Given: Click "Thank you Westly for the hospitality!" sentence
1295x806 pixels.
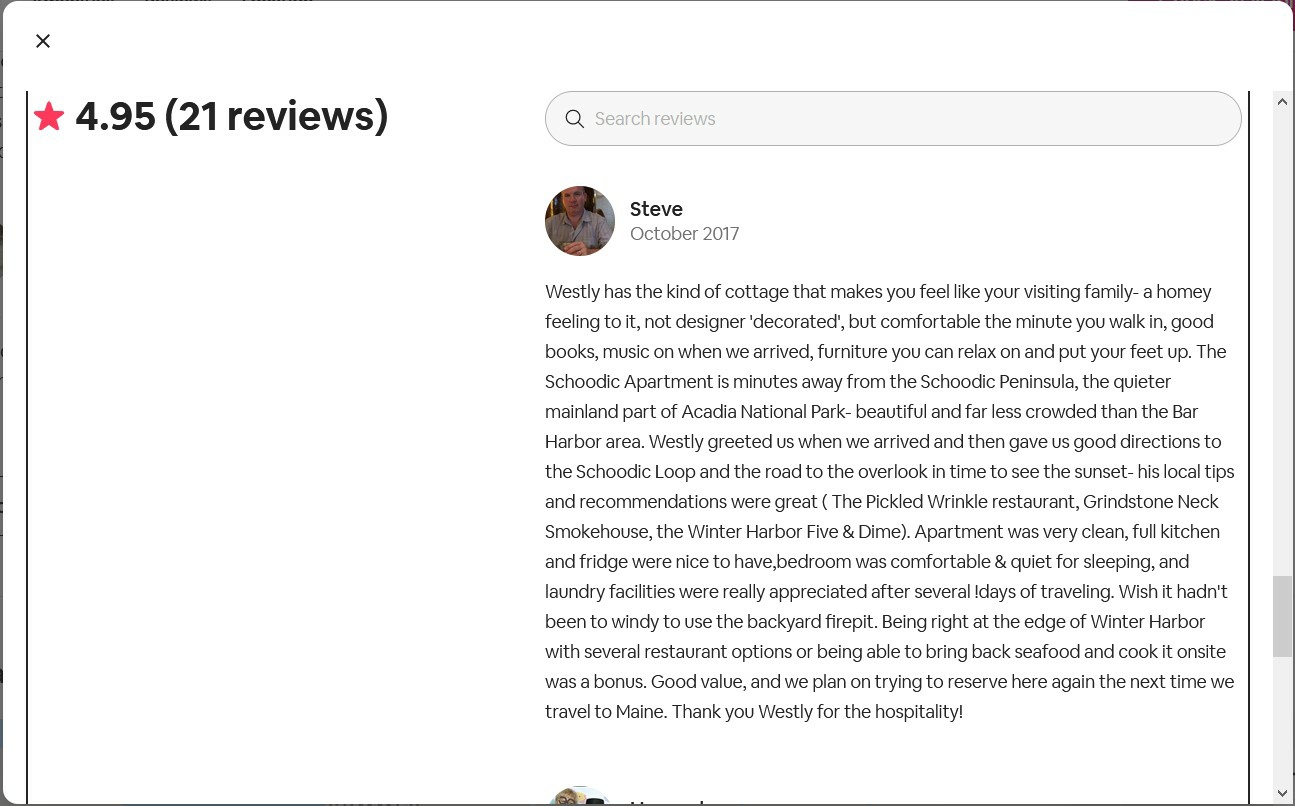Looking at the screenshot, I should click(x=816, y=712).
